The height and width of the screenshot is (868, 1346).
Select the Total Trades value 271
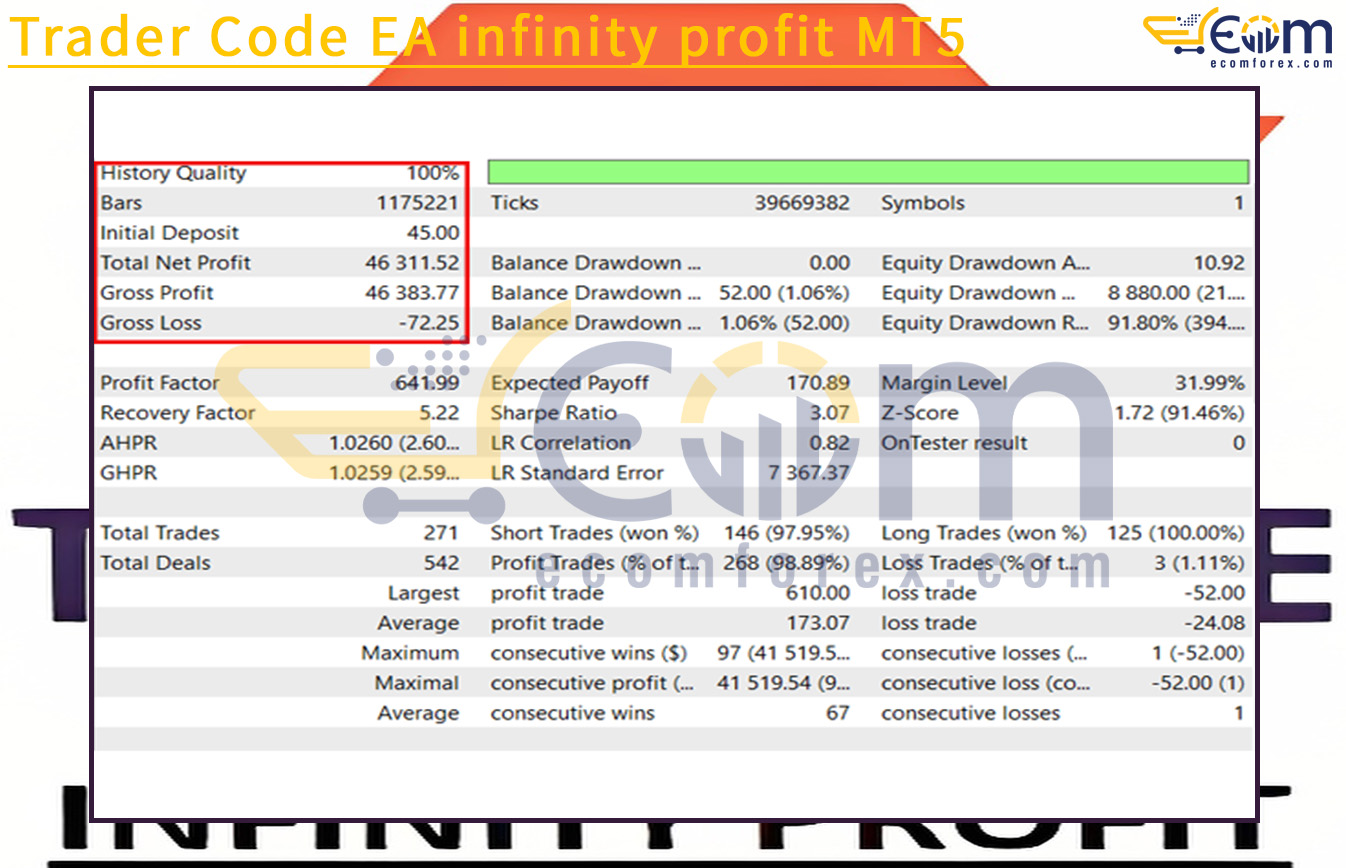pyautogui.click(x=441, y=533)
